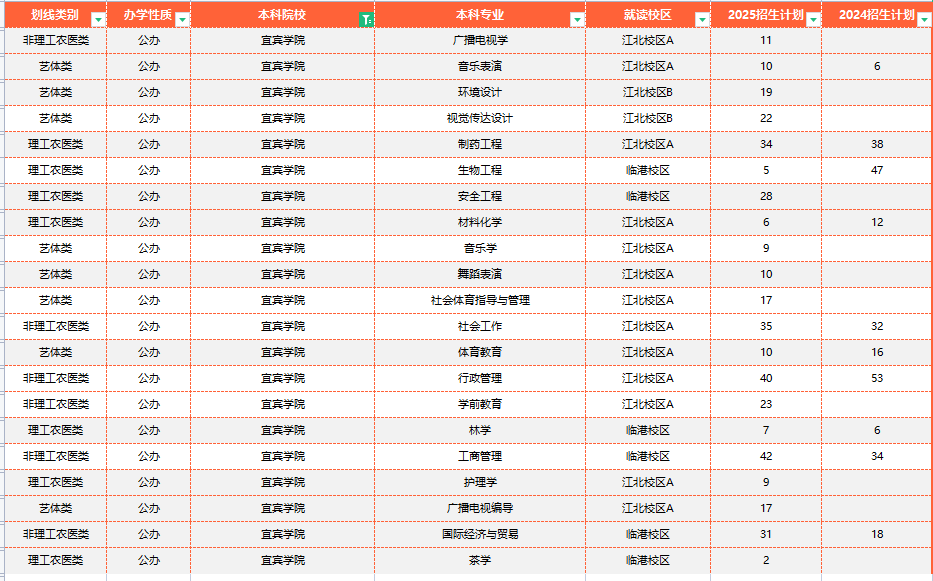The height and width of the screenshot is (581, 933).
Task: Click the 广播电视学 major cell
Action: [x=480, y=40]
